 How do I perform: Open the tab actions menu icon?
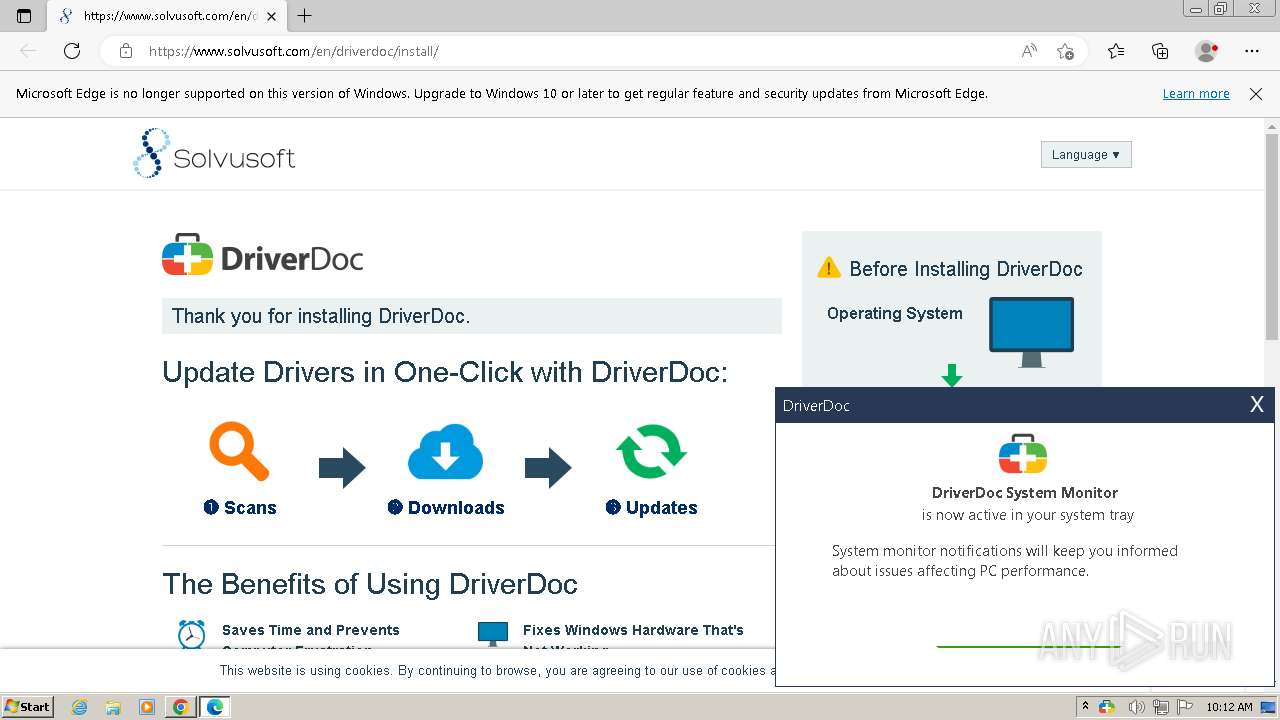point(24,16)
